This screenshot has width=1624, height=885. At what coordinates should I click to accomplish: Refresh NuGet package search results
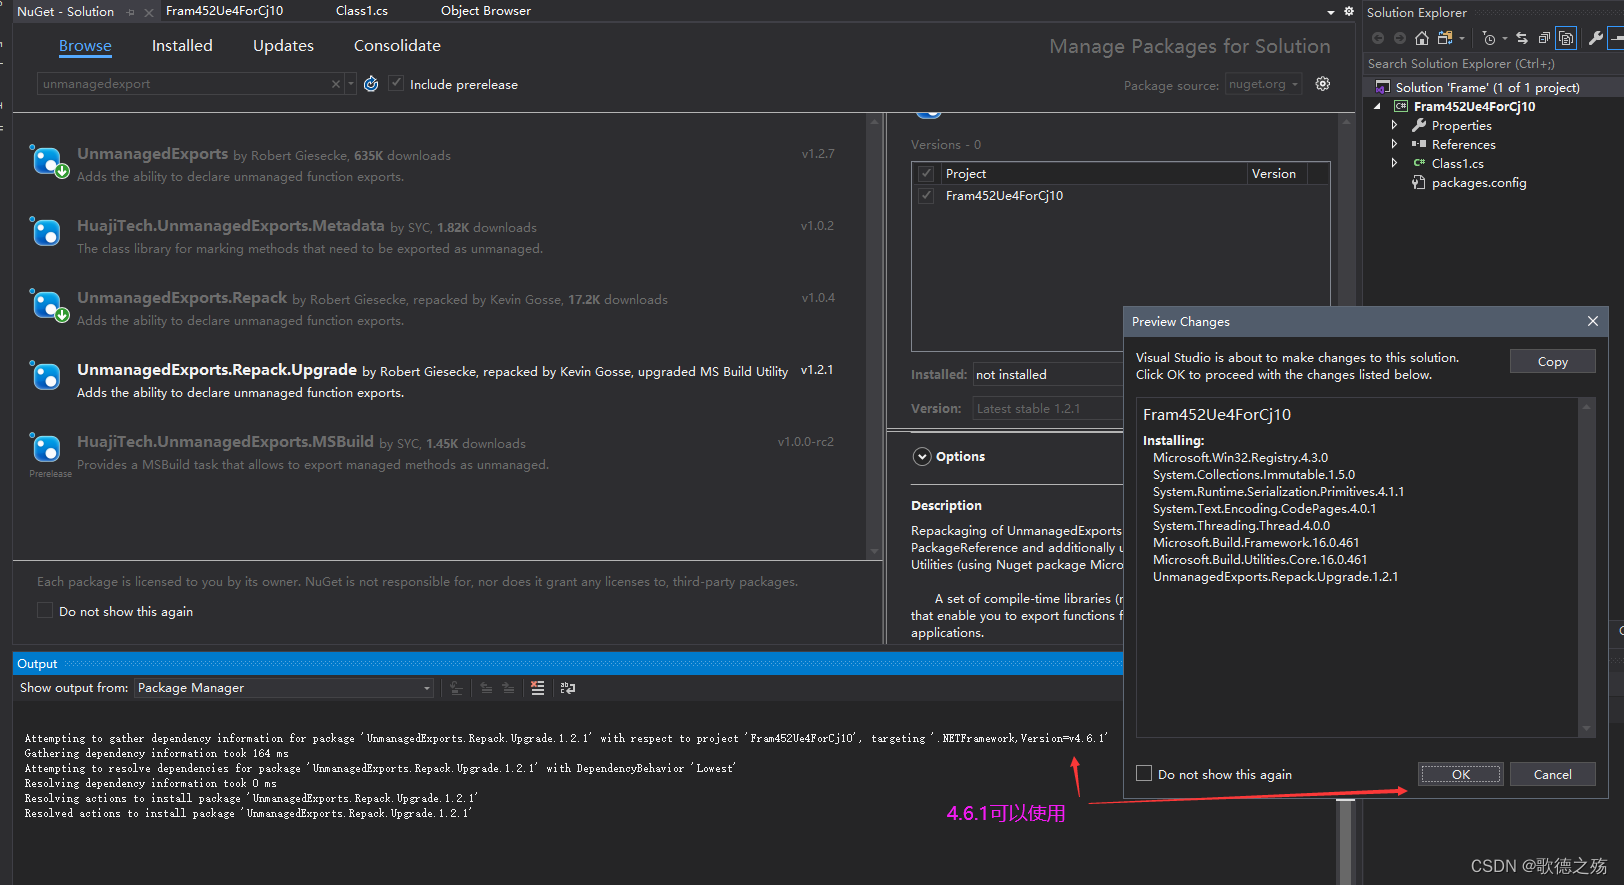pyautogui.click(x=371, y=84)
